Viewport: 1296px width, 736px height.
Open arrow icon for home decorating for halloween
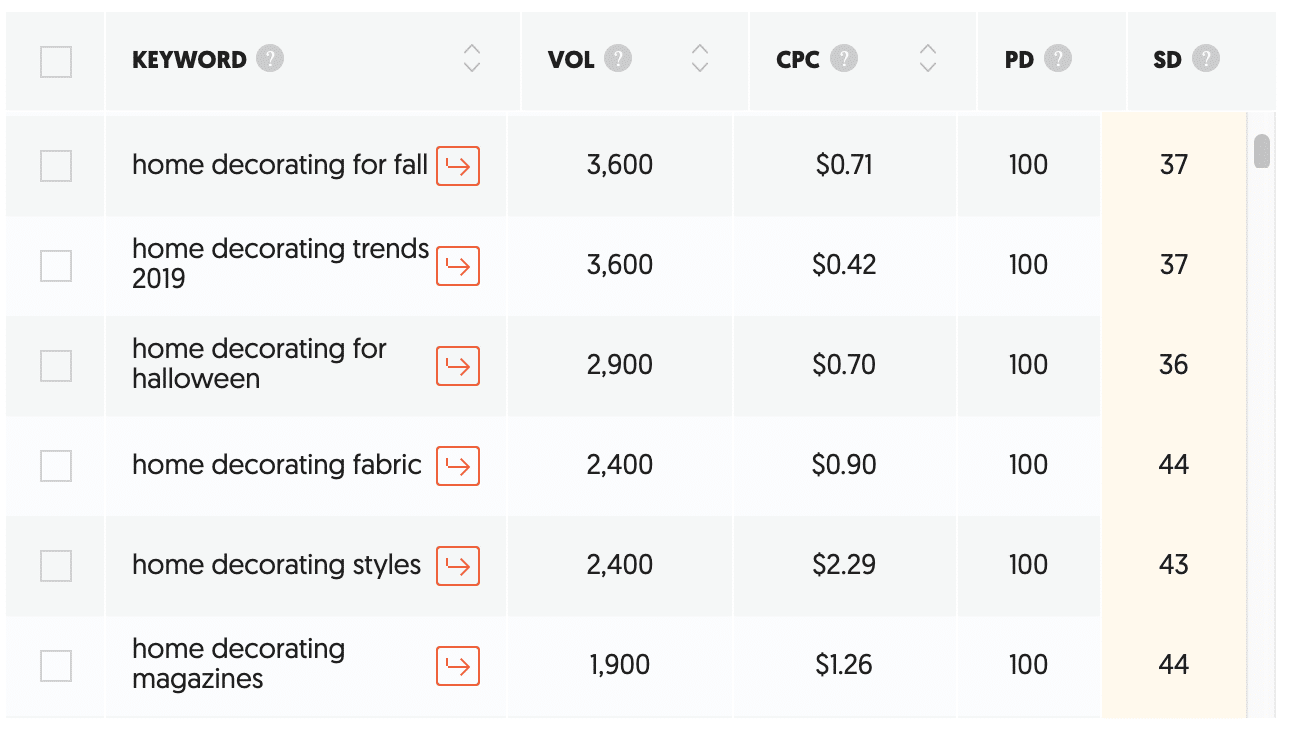click(458, 366)
